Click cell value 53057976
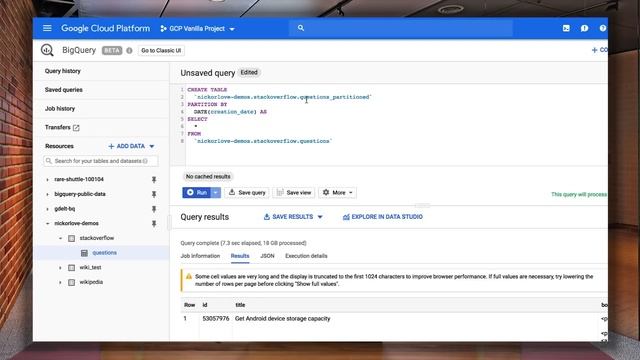 point(216,318)
